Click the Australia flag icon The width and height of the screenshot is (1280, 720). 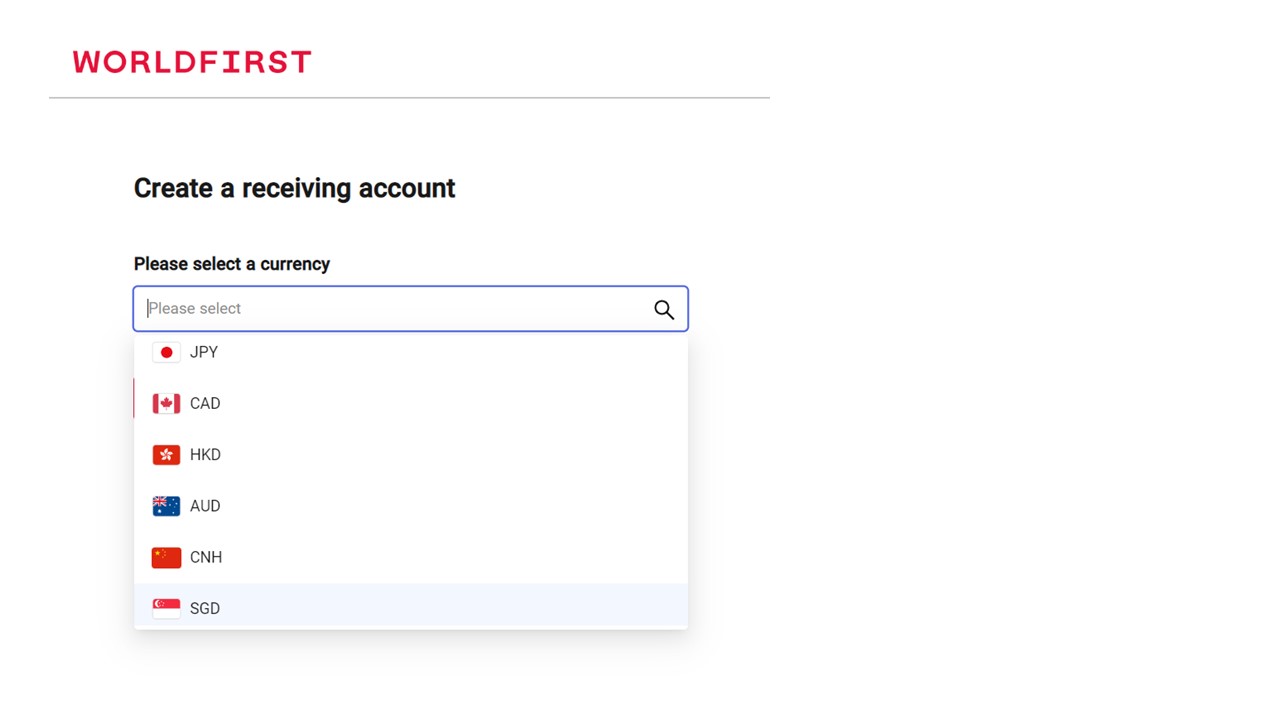click(166, 506)
